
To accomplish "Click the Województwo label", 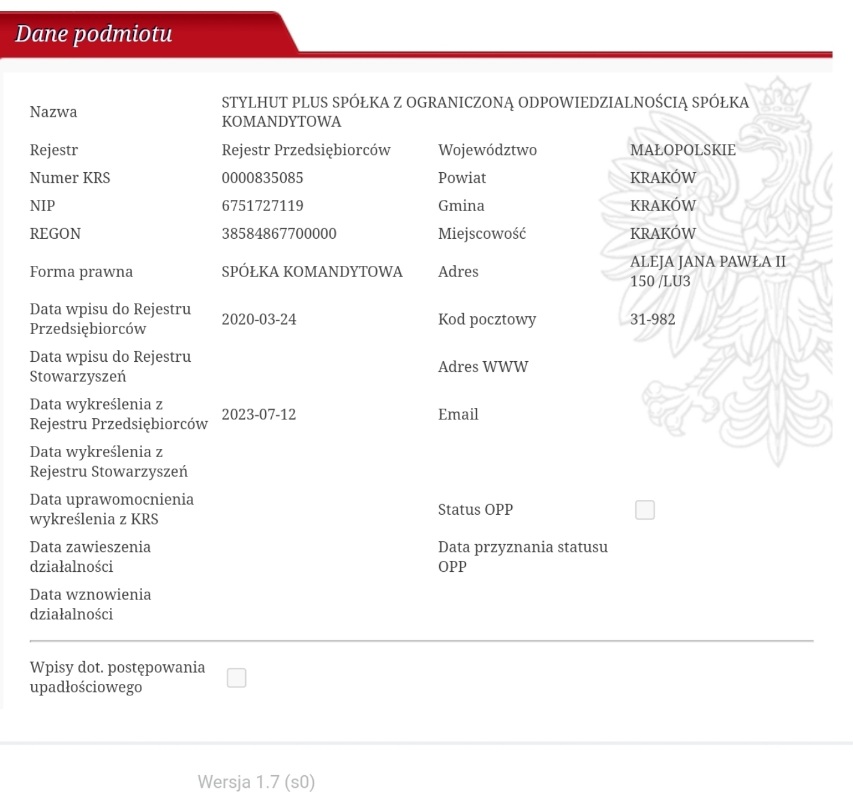I will (487, 150).
